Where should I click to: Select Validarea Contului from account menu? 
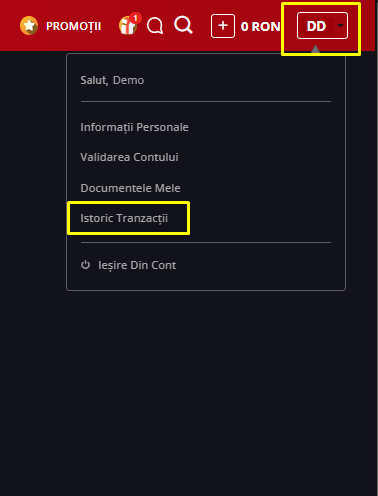(x=129, y=157)
